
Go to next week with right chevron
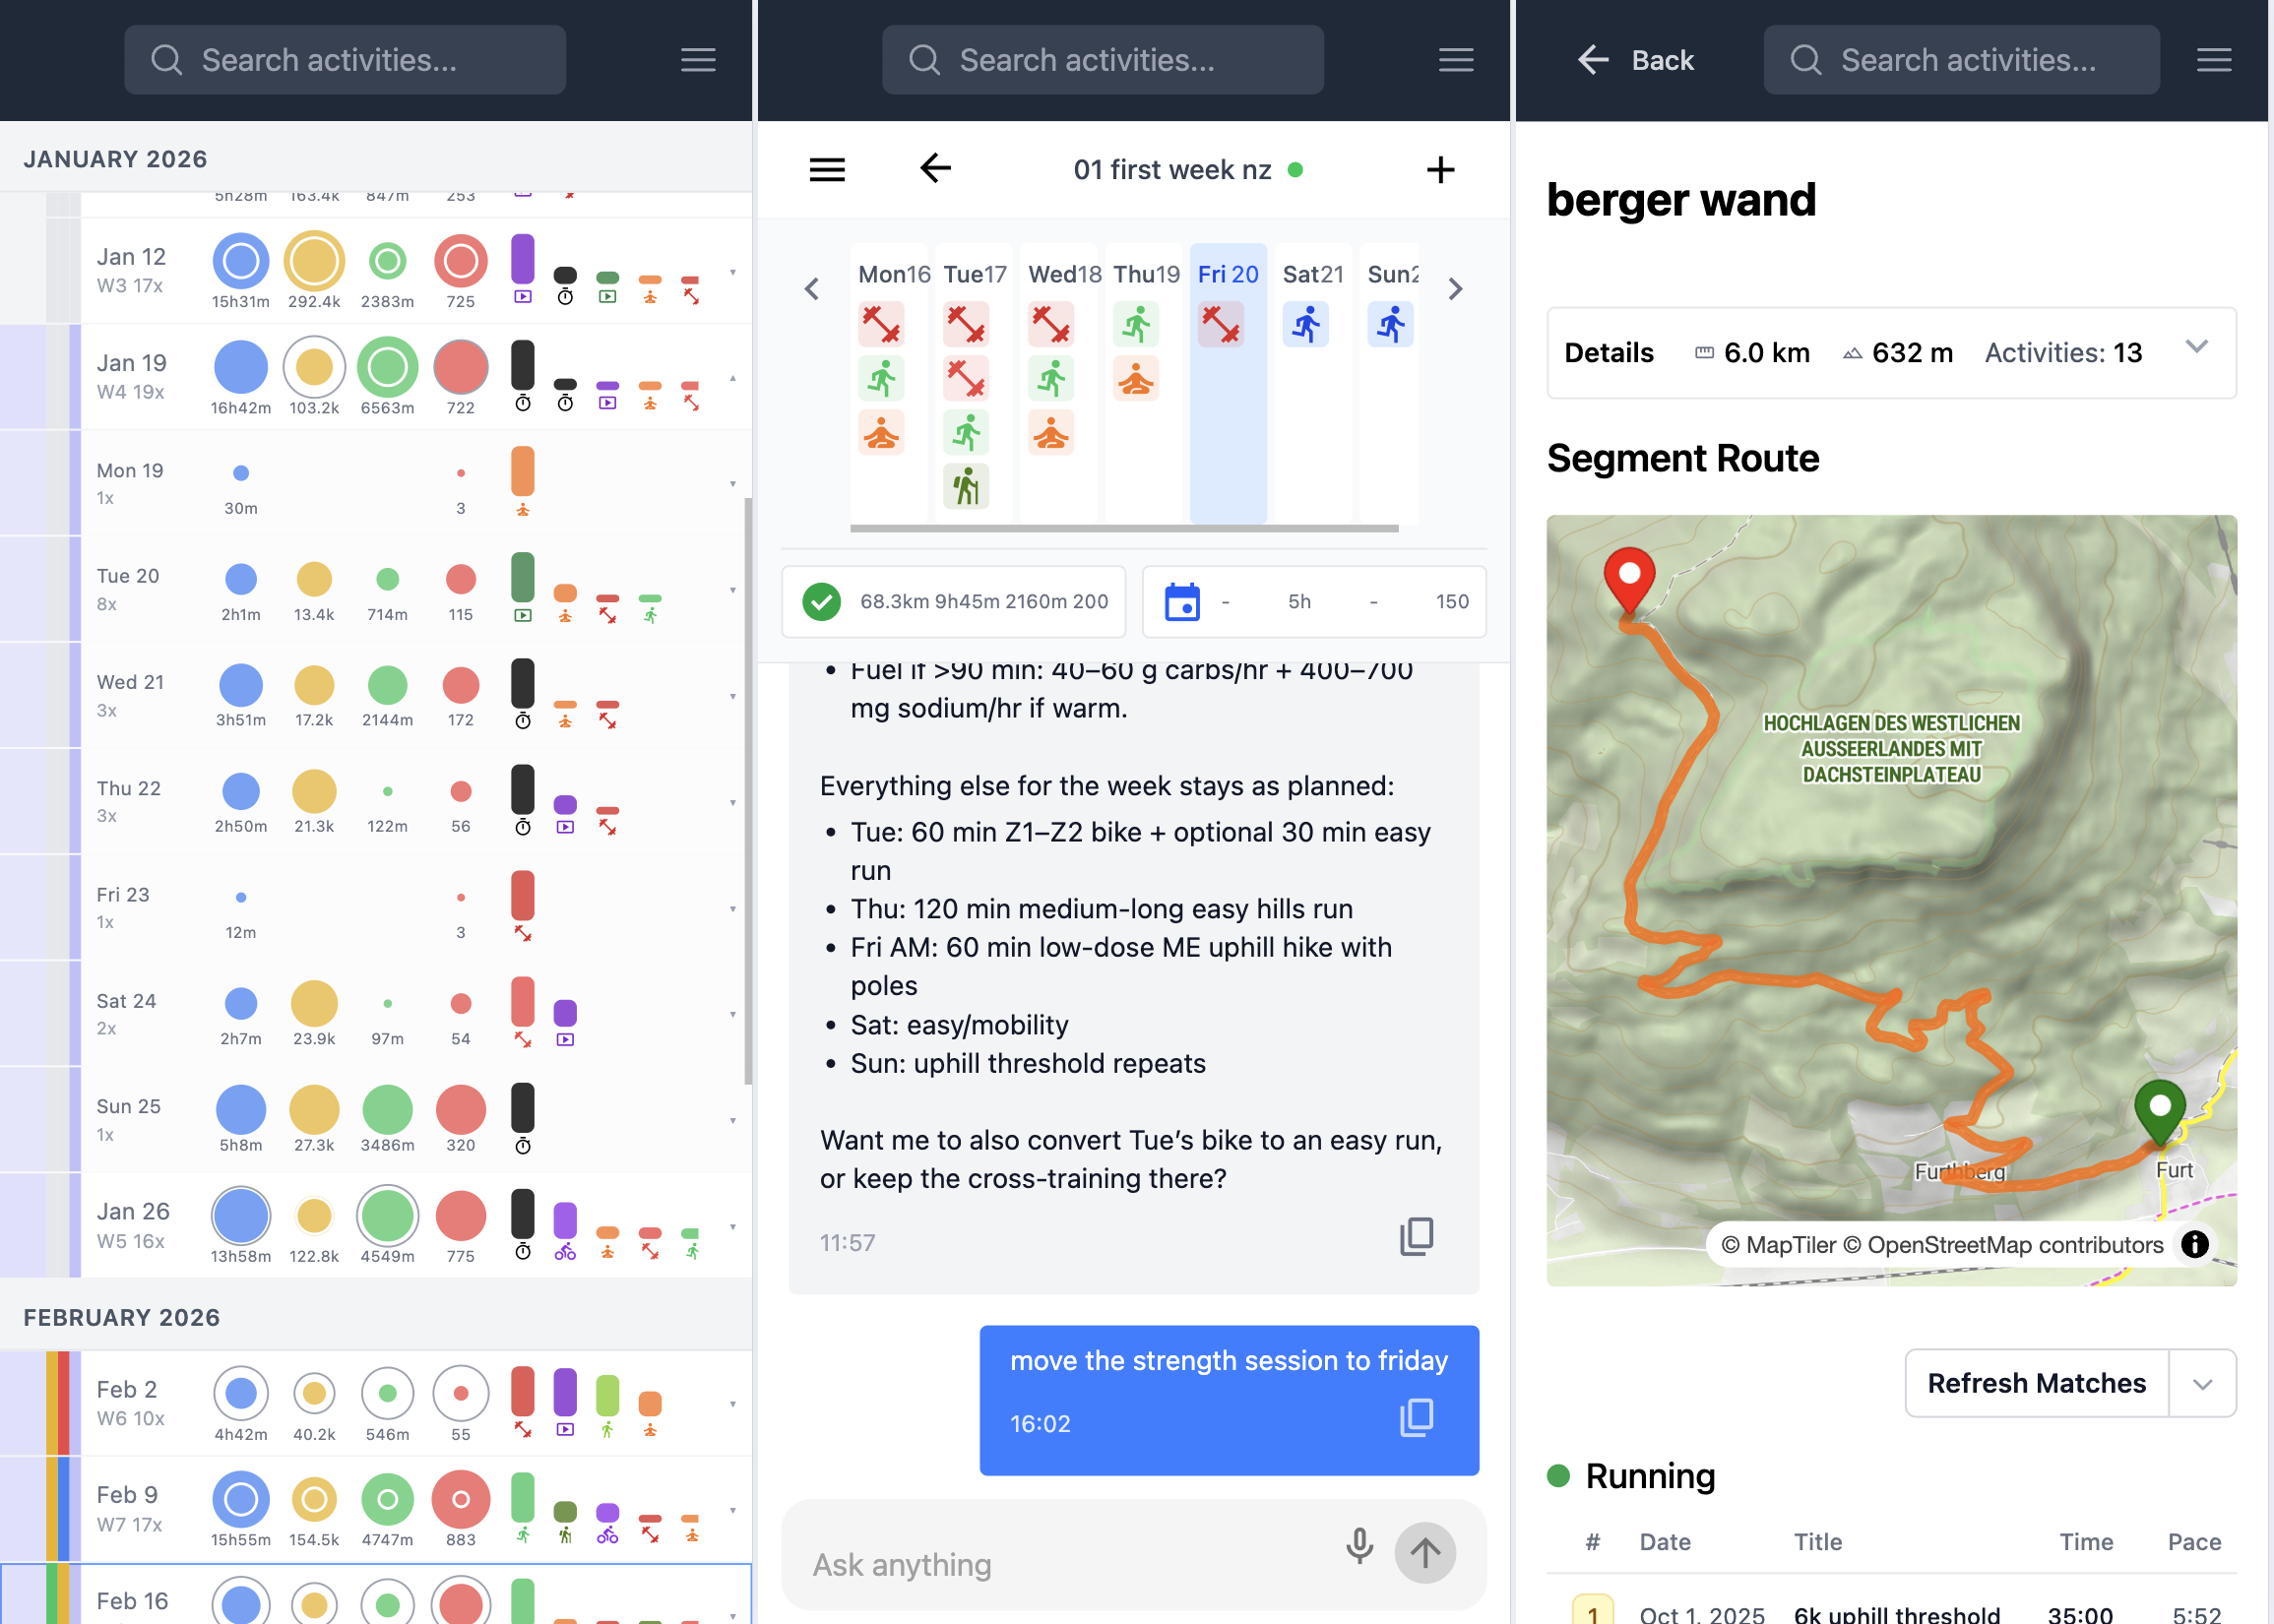1455,290
